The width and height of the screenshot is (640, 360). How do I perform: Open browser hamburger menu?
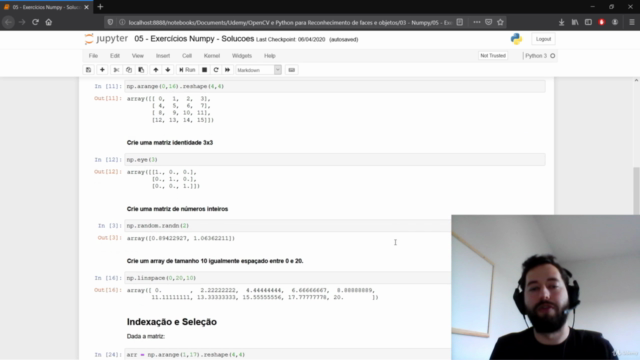[632, 22]
